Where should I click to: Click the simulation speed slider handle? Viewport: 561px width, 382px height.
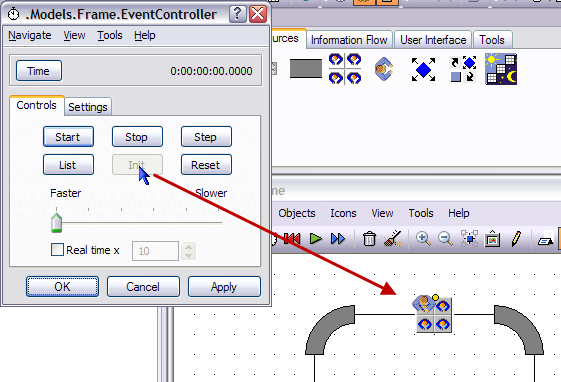tap(57, 223)
